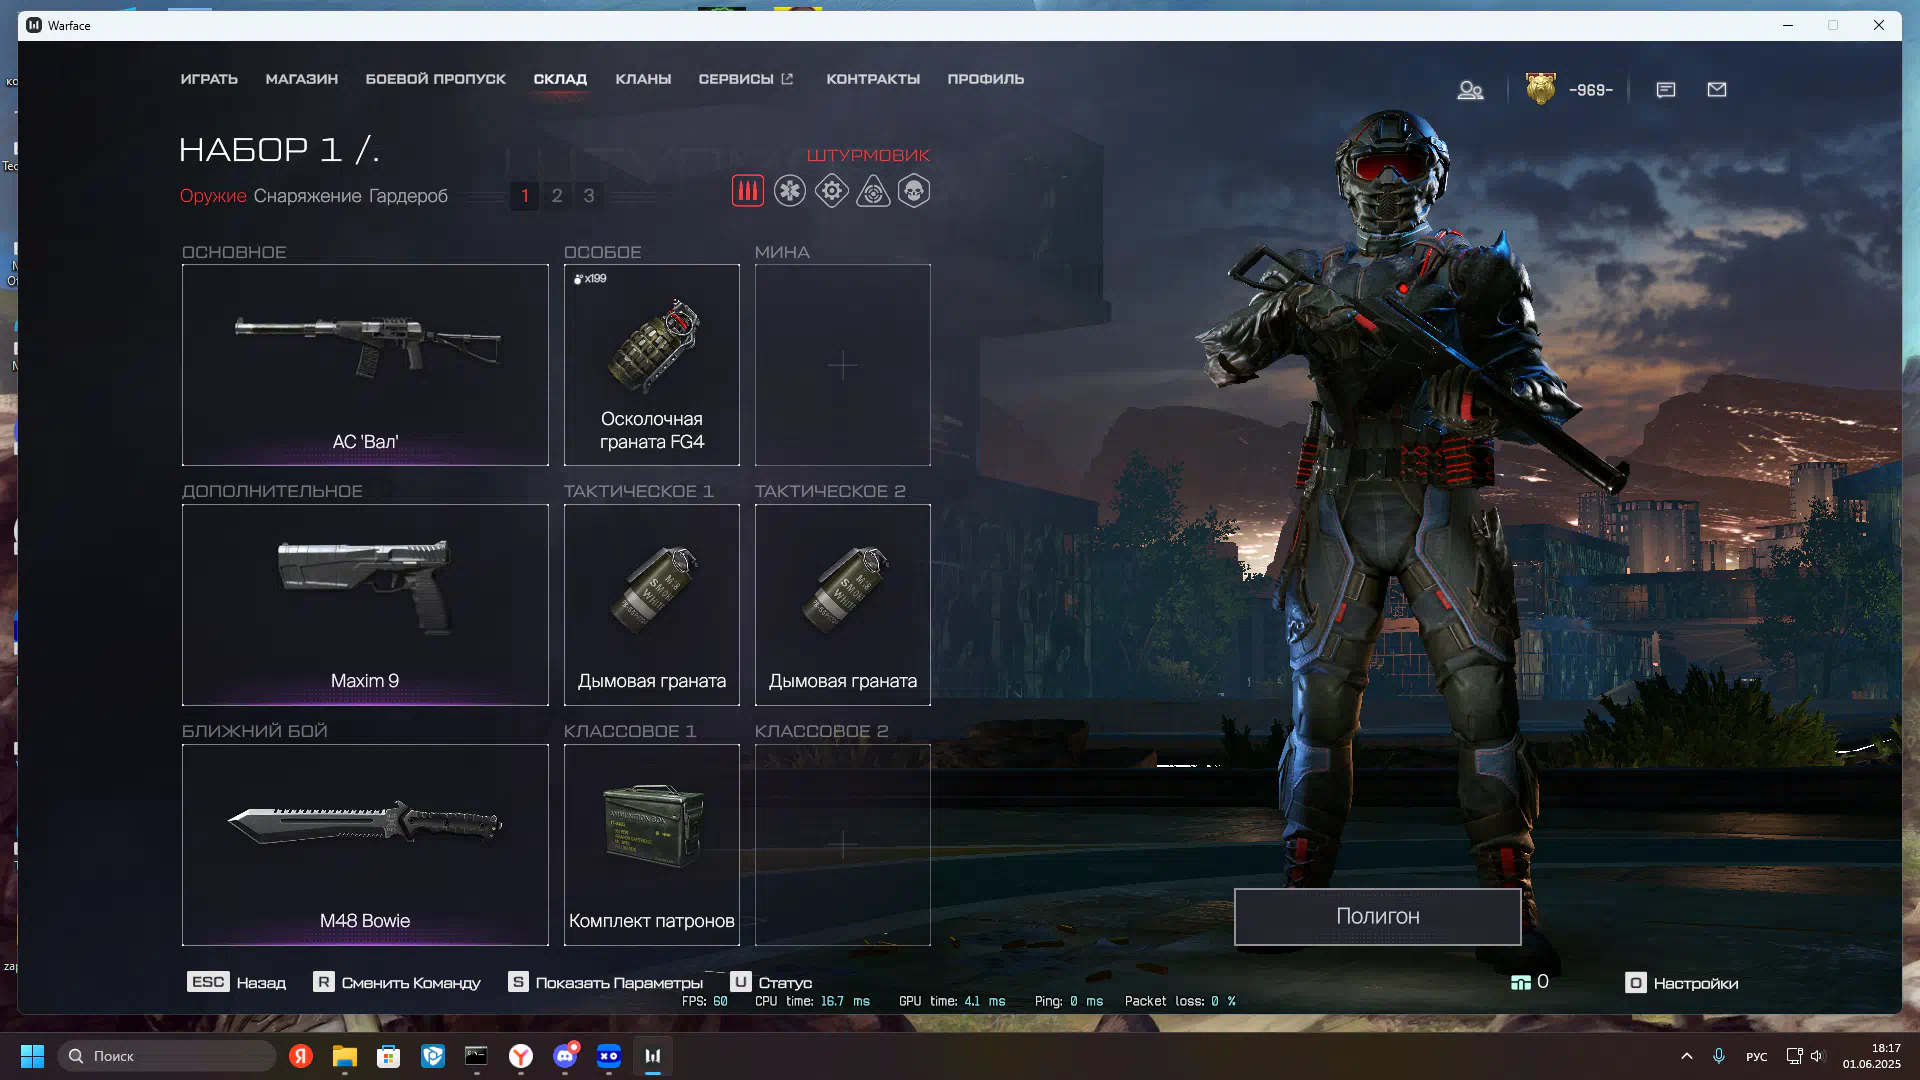Click the Windows search box
1920x1080 pixels.
point(167,1056)
